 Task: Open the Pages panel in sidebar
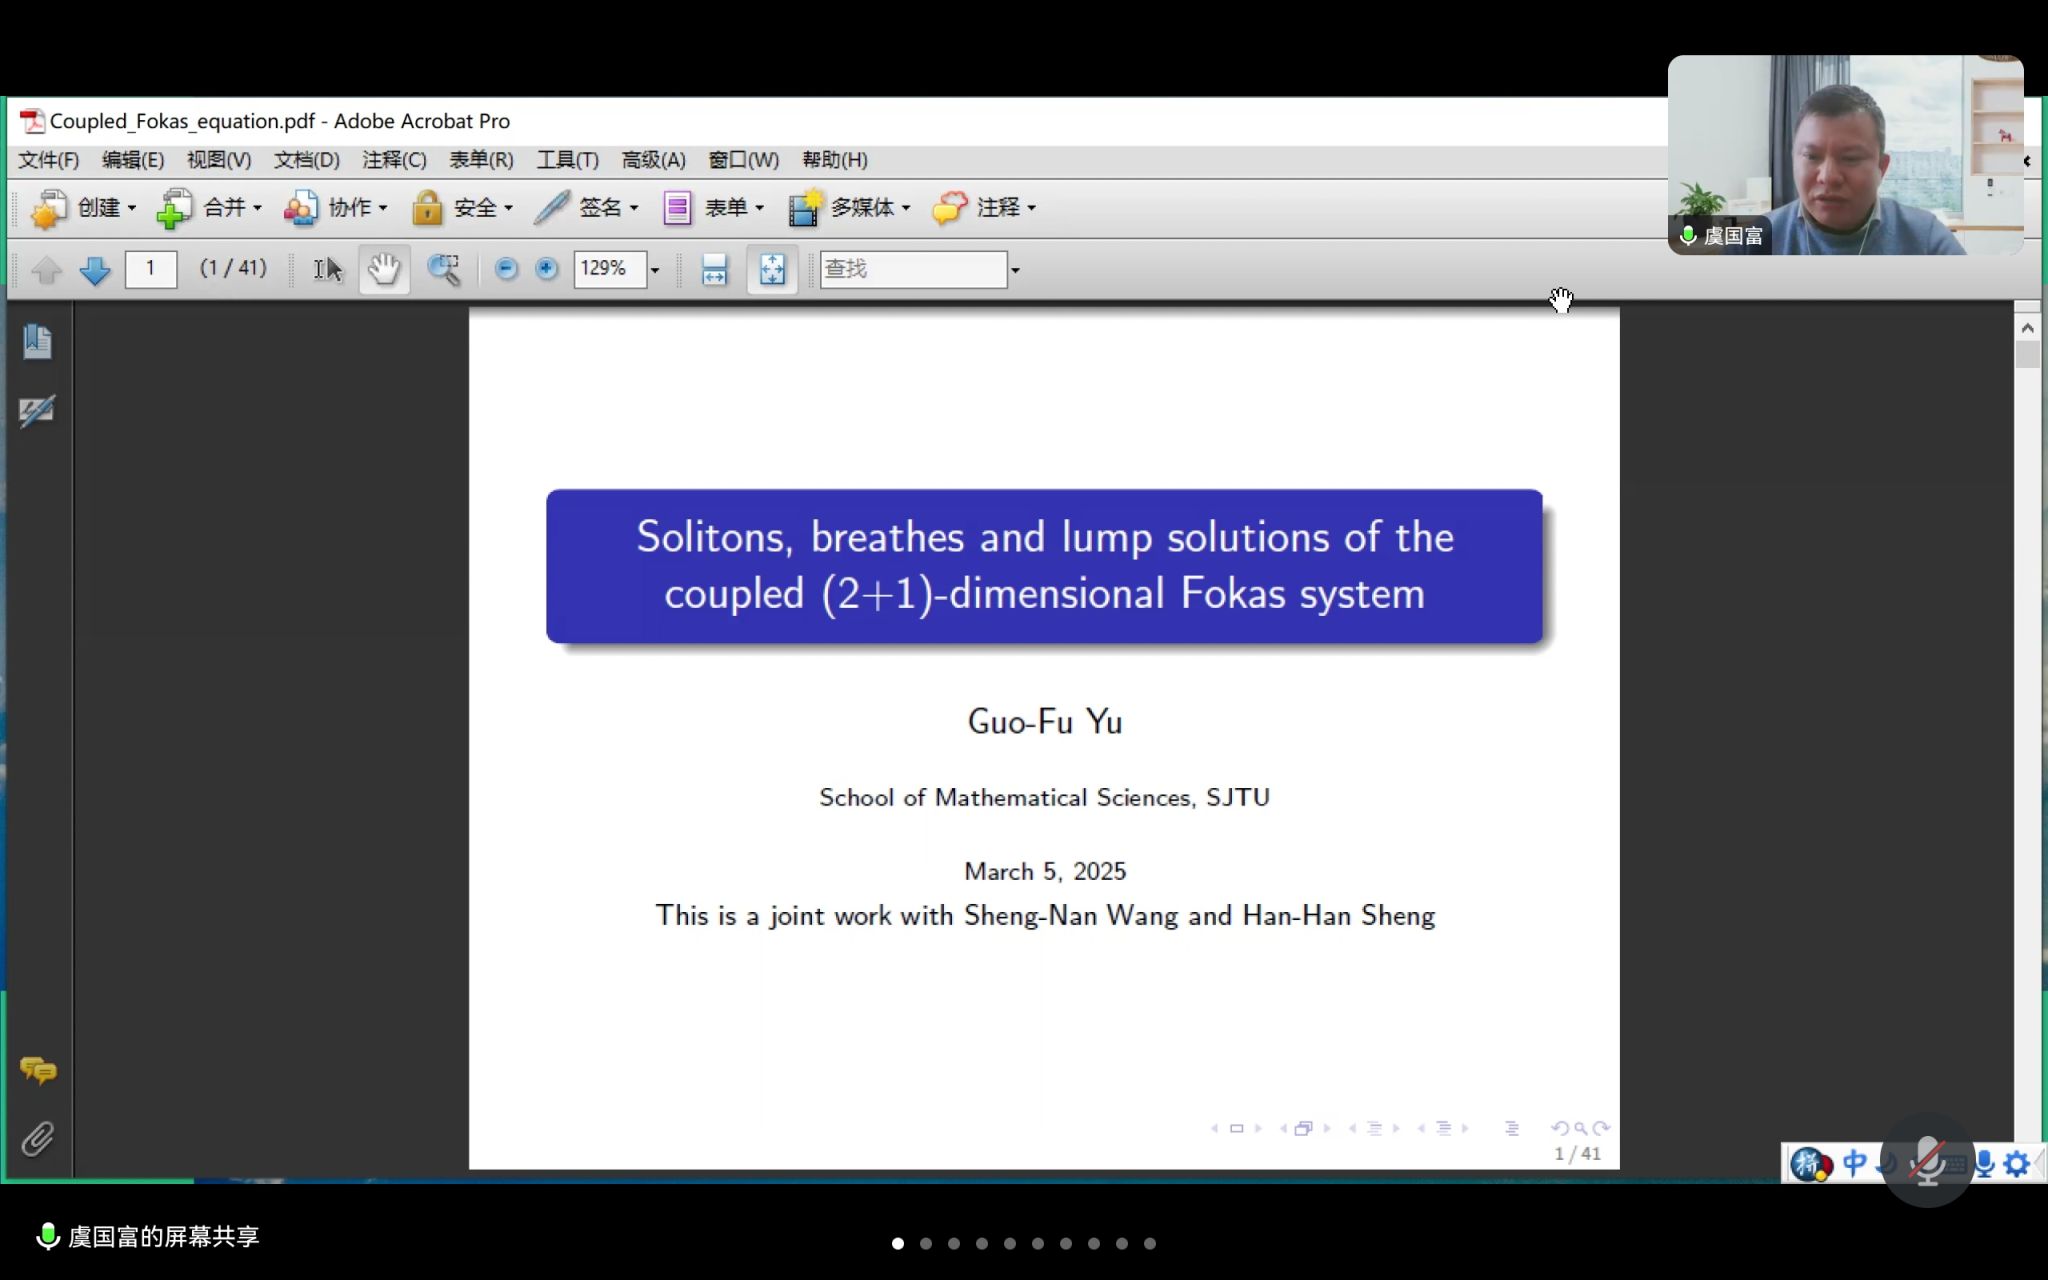coord(38,342)
